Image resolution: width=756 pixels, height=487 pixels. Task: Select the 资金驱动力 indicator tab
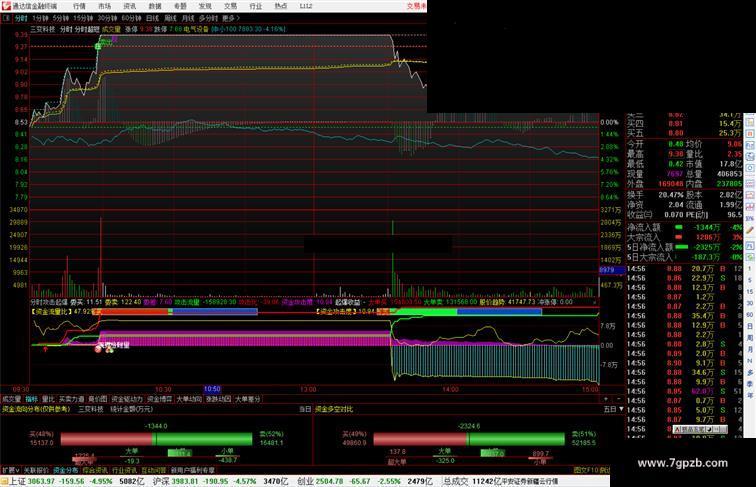point(127,399)
